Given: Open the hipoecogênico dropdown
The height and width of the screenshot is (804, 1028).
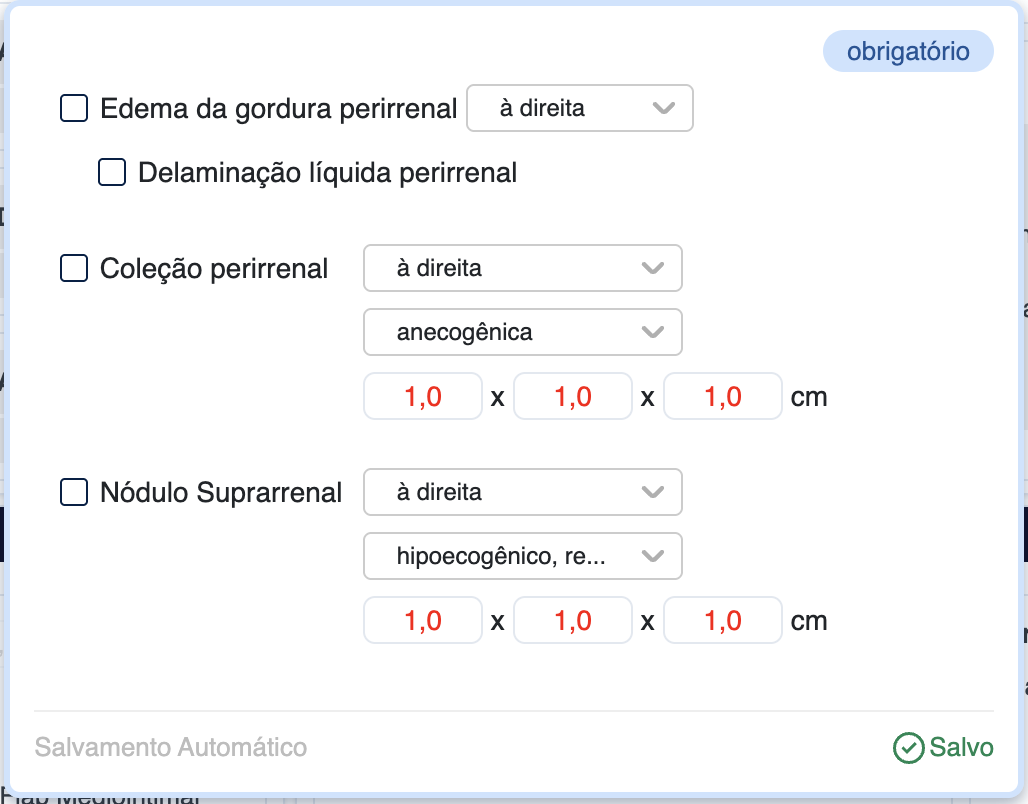Looking at the screenshot, I should [x=523, y=556].
